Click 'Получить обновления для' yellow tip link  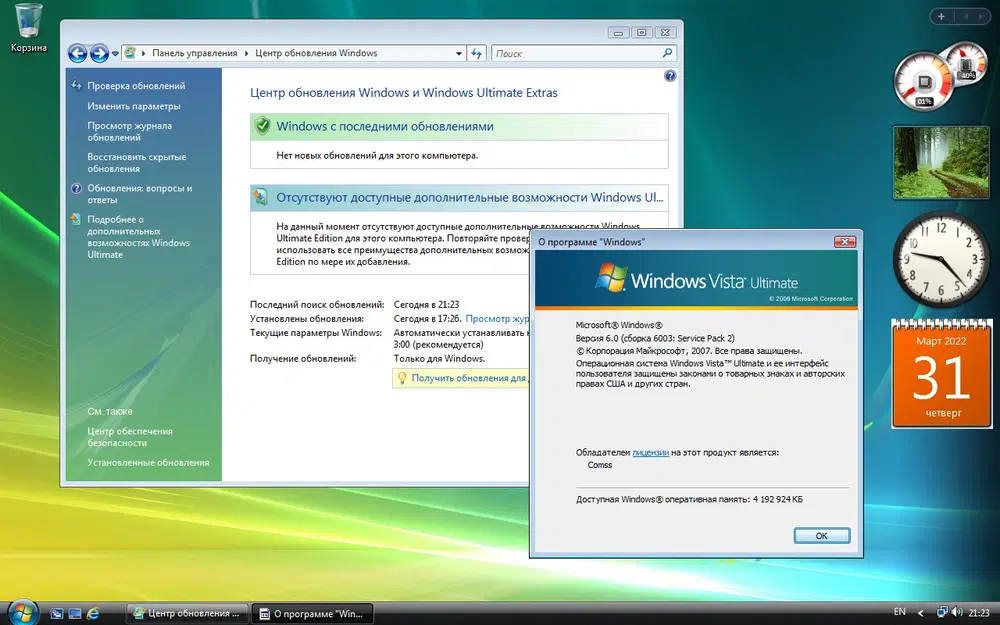(469, 378)
